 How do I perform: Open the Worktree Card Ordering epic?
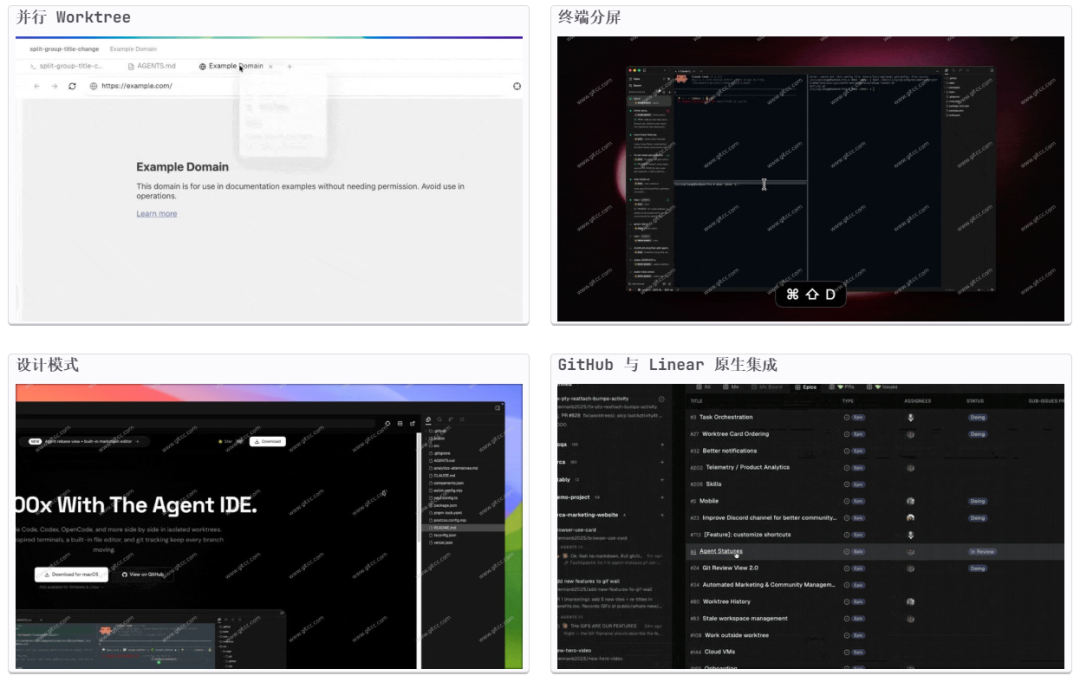pos(735,434)
